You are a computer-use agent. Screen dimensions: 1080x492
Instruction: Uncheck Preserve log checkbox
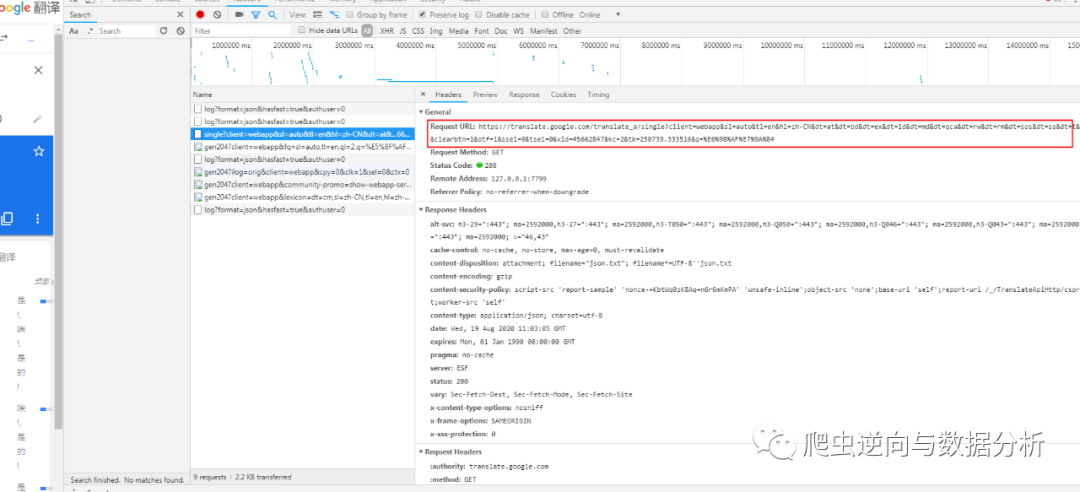422,14
